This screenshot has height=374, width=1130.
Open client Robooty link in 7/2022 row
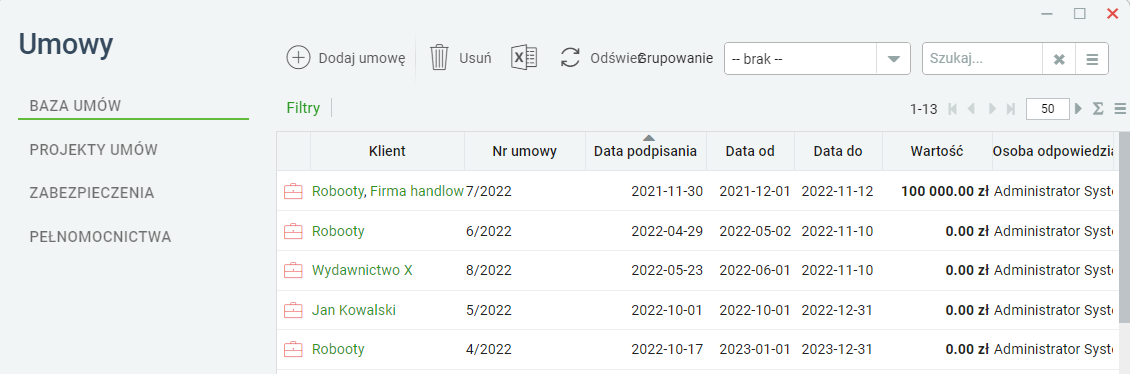click(x=338, y=191)
